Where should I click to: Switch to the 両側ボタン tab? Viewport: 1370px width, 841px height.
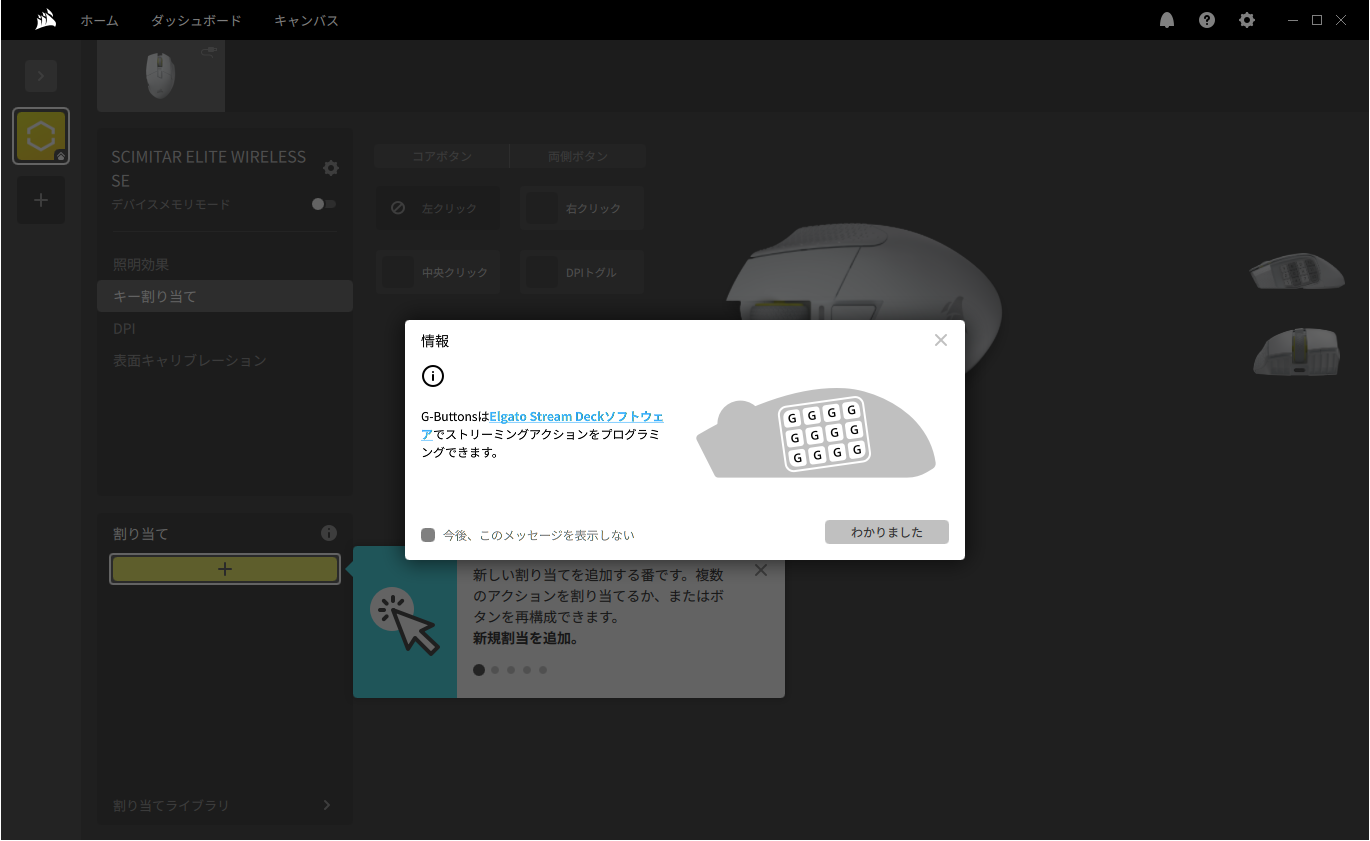578,157
